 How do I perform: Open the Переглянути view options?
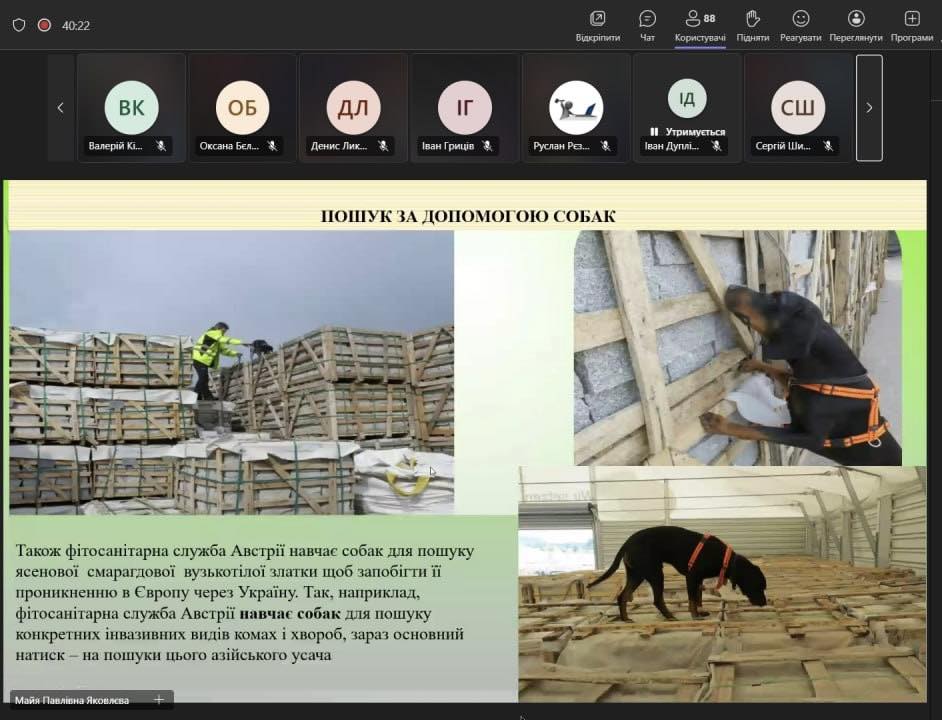point(856,19)
